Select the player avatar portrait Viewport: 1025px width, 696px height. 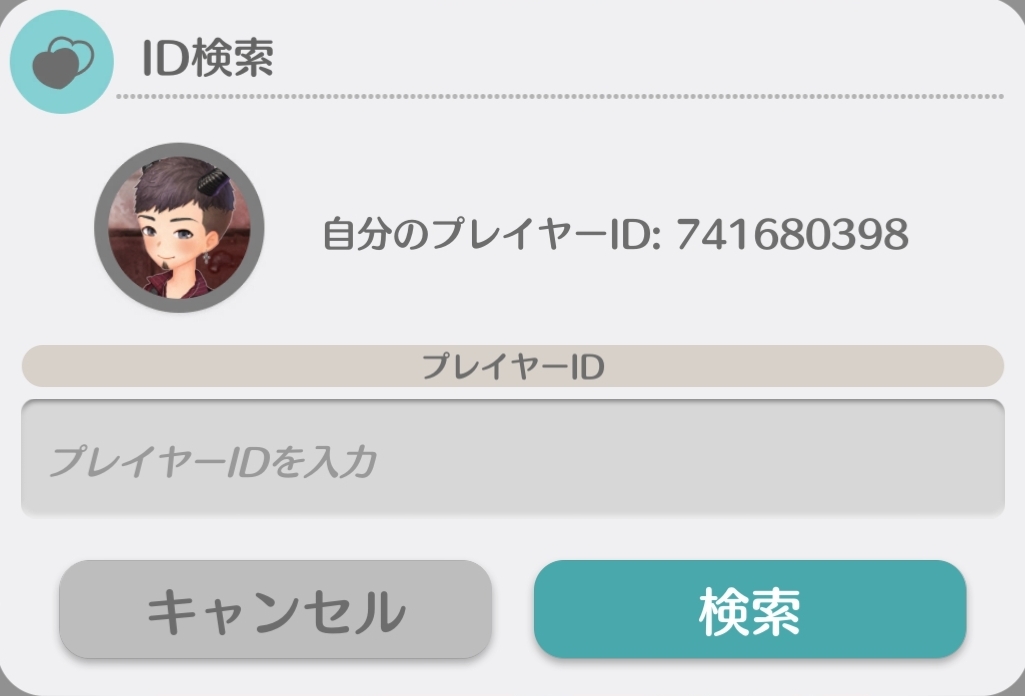pyautogui.click(x=179, y=227)
